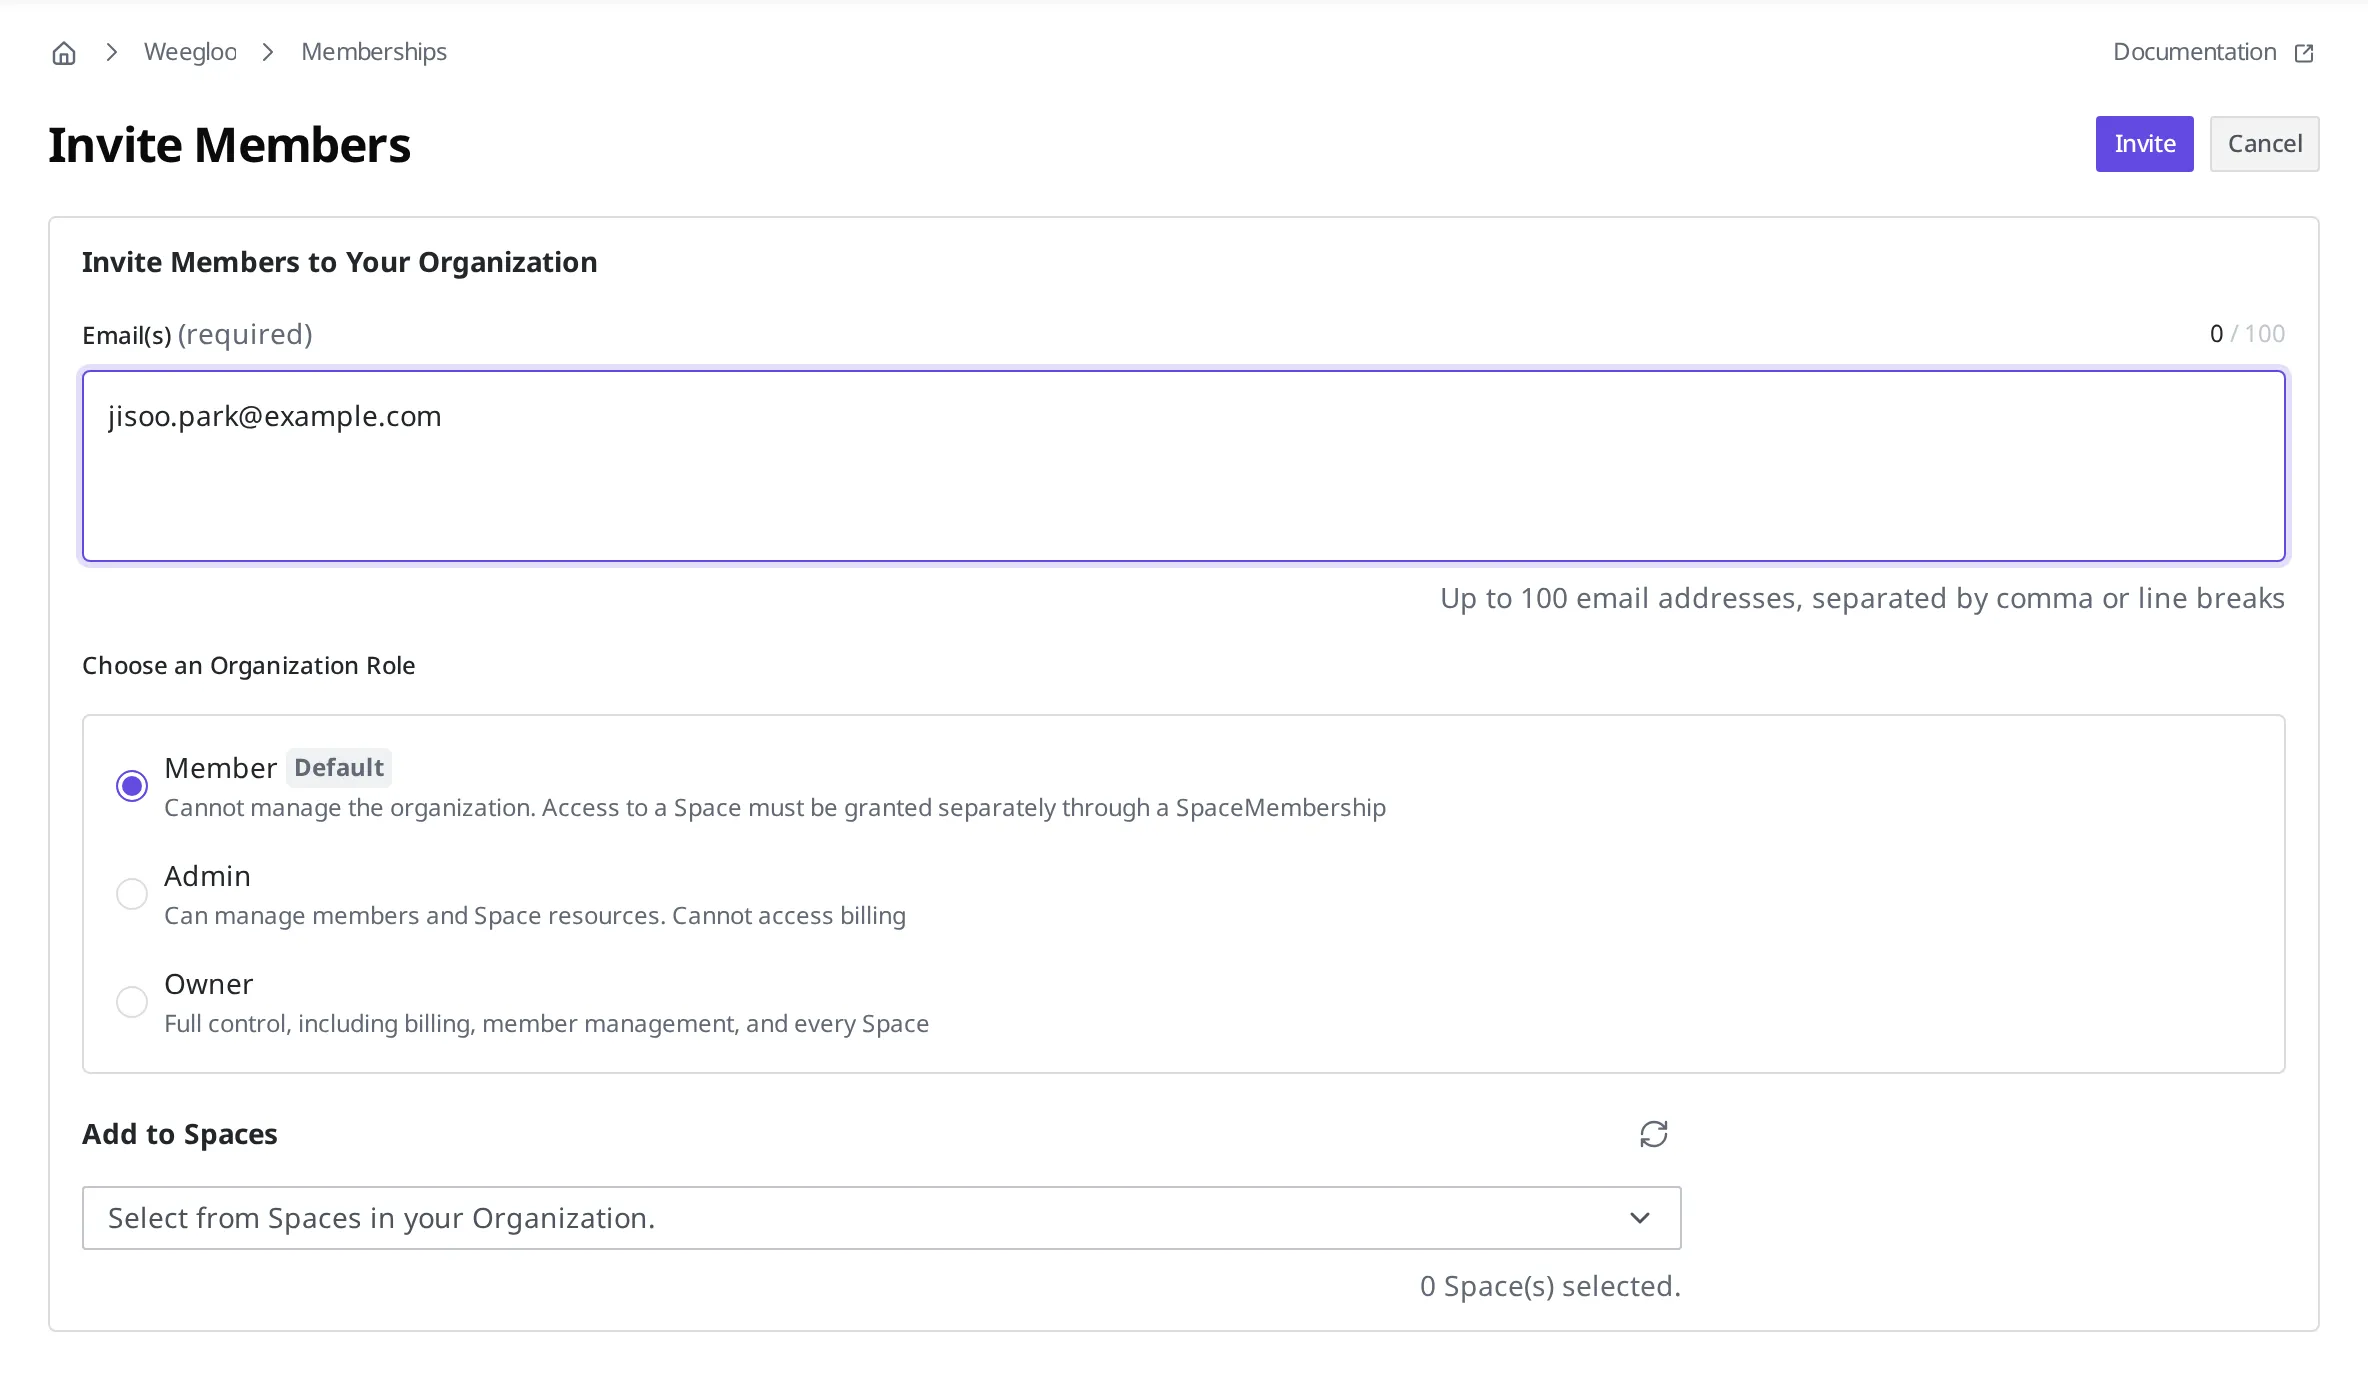
Task: Select the Member role radio button
Action: click(132, 786)
